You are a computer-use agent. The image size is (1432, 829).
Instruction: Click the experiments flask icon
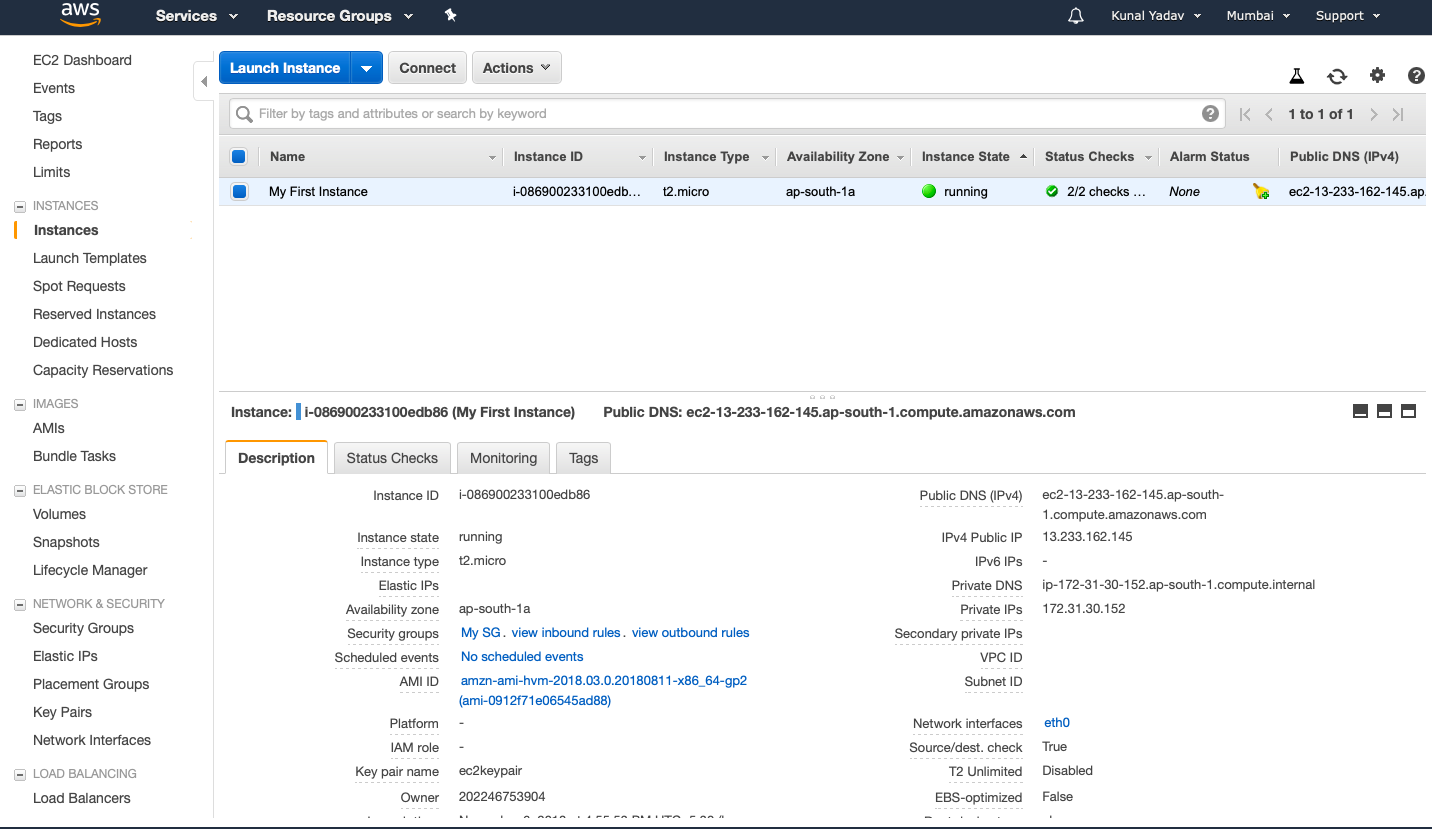pos(1297,76)
